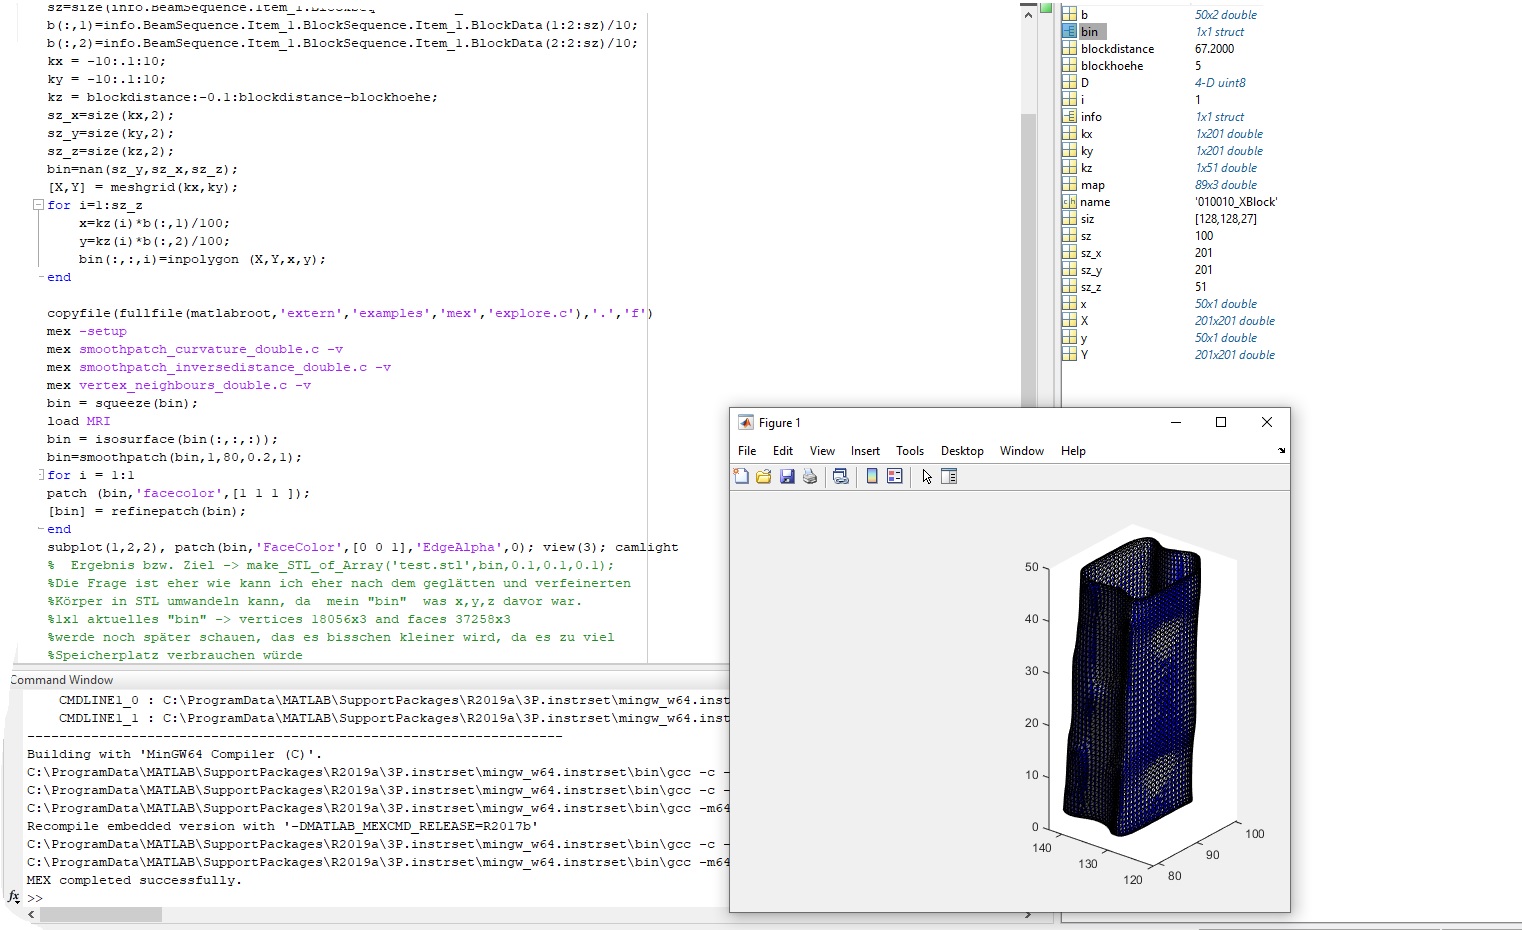Click the fx function browser icon
The height and width of the screenshot is (930, 1522).
pyautogui.click(x=14, y=897)
